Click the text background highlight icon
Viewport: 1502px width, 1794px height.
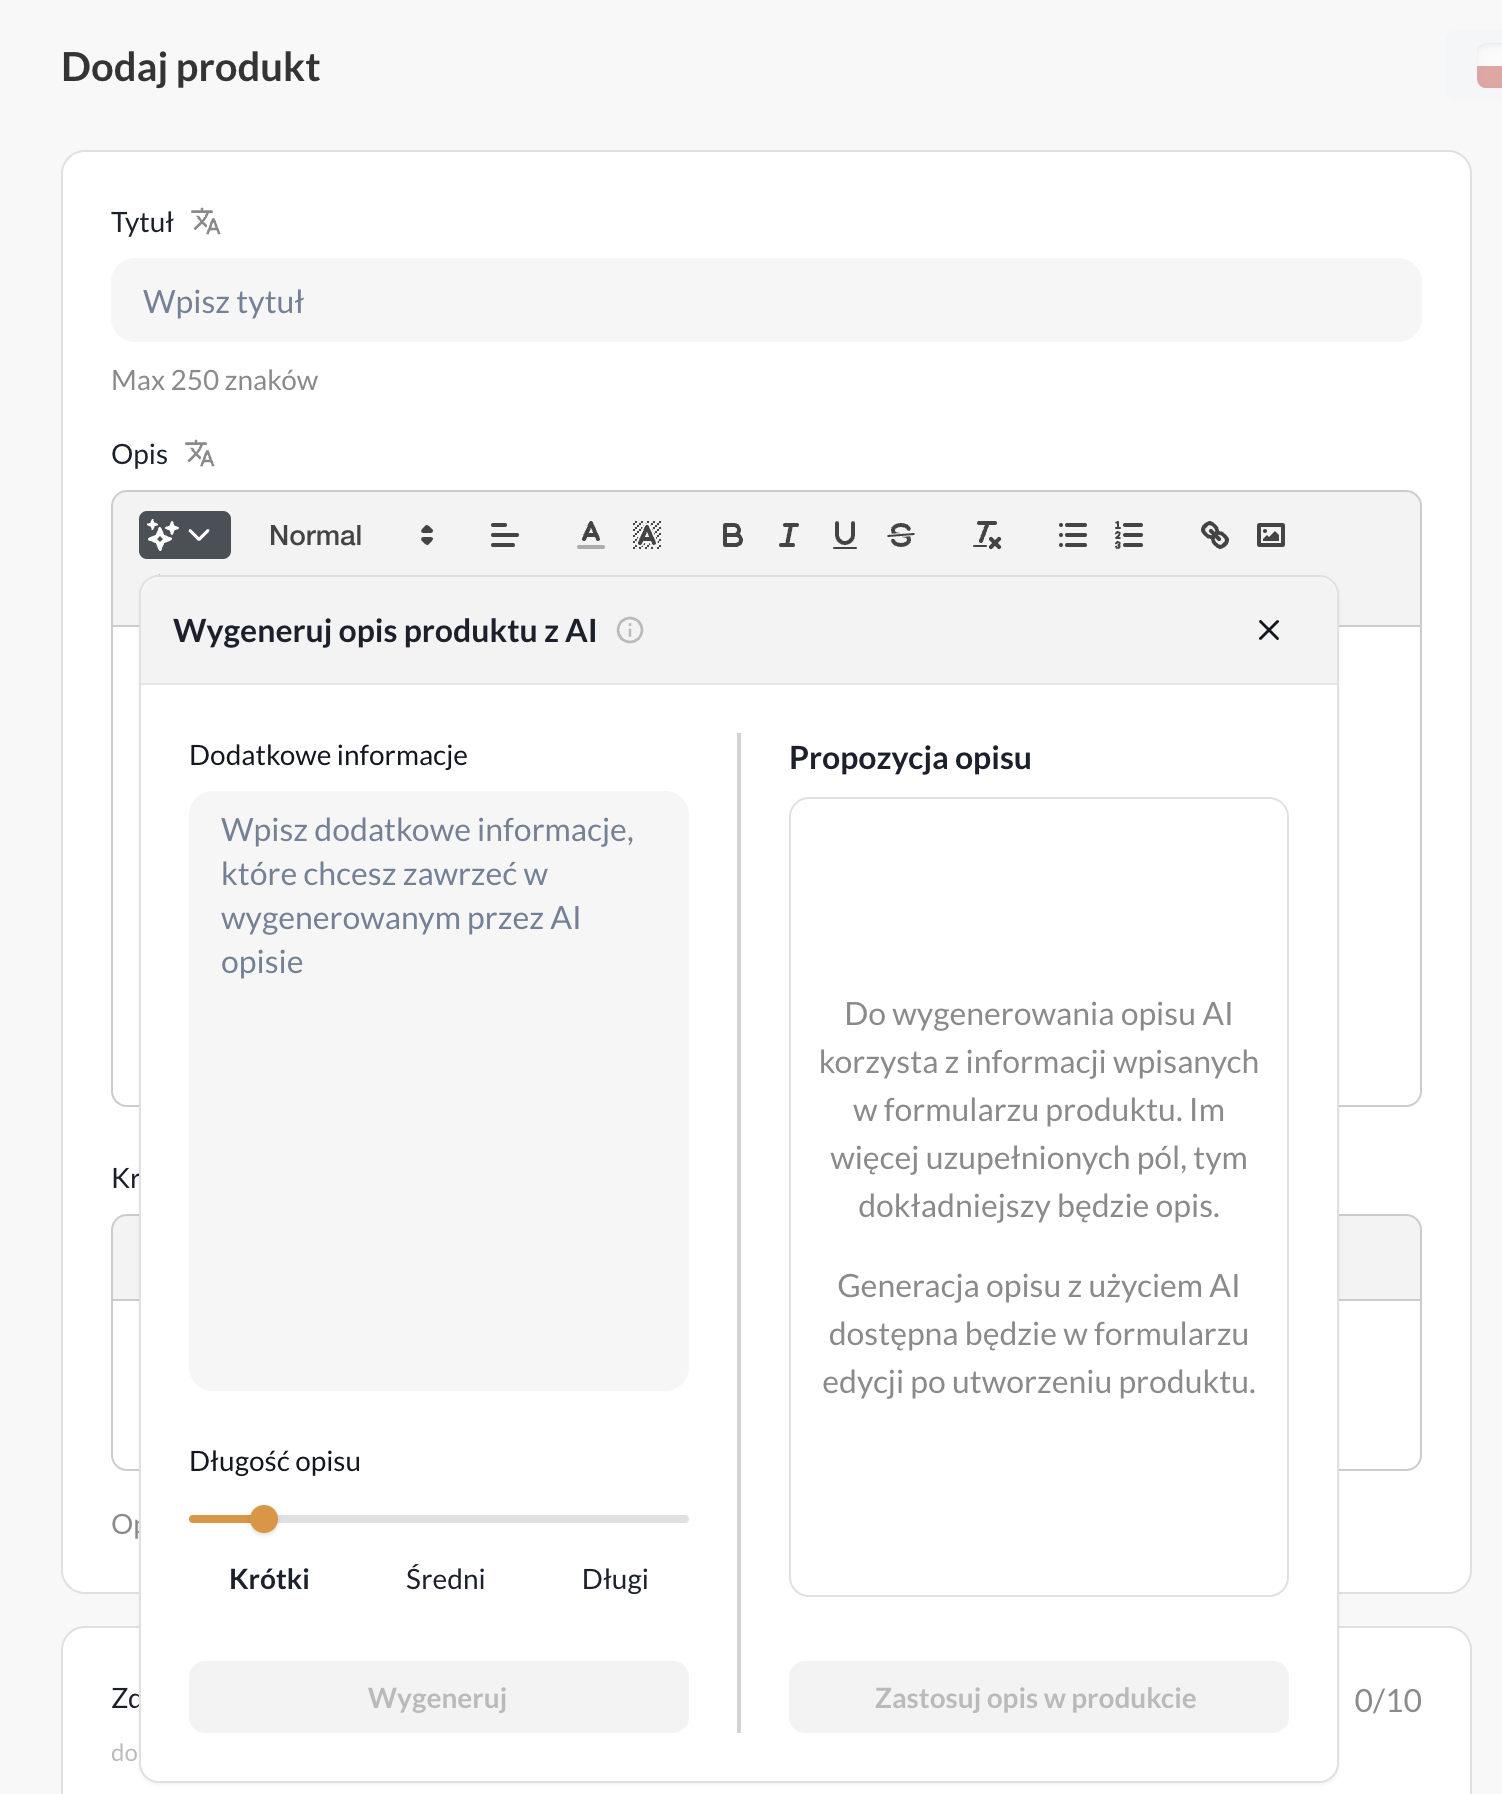tap(647, 535)
